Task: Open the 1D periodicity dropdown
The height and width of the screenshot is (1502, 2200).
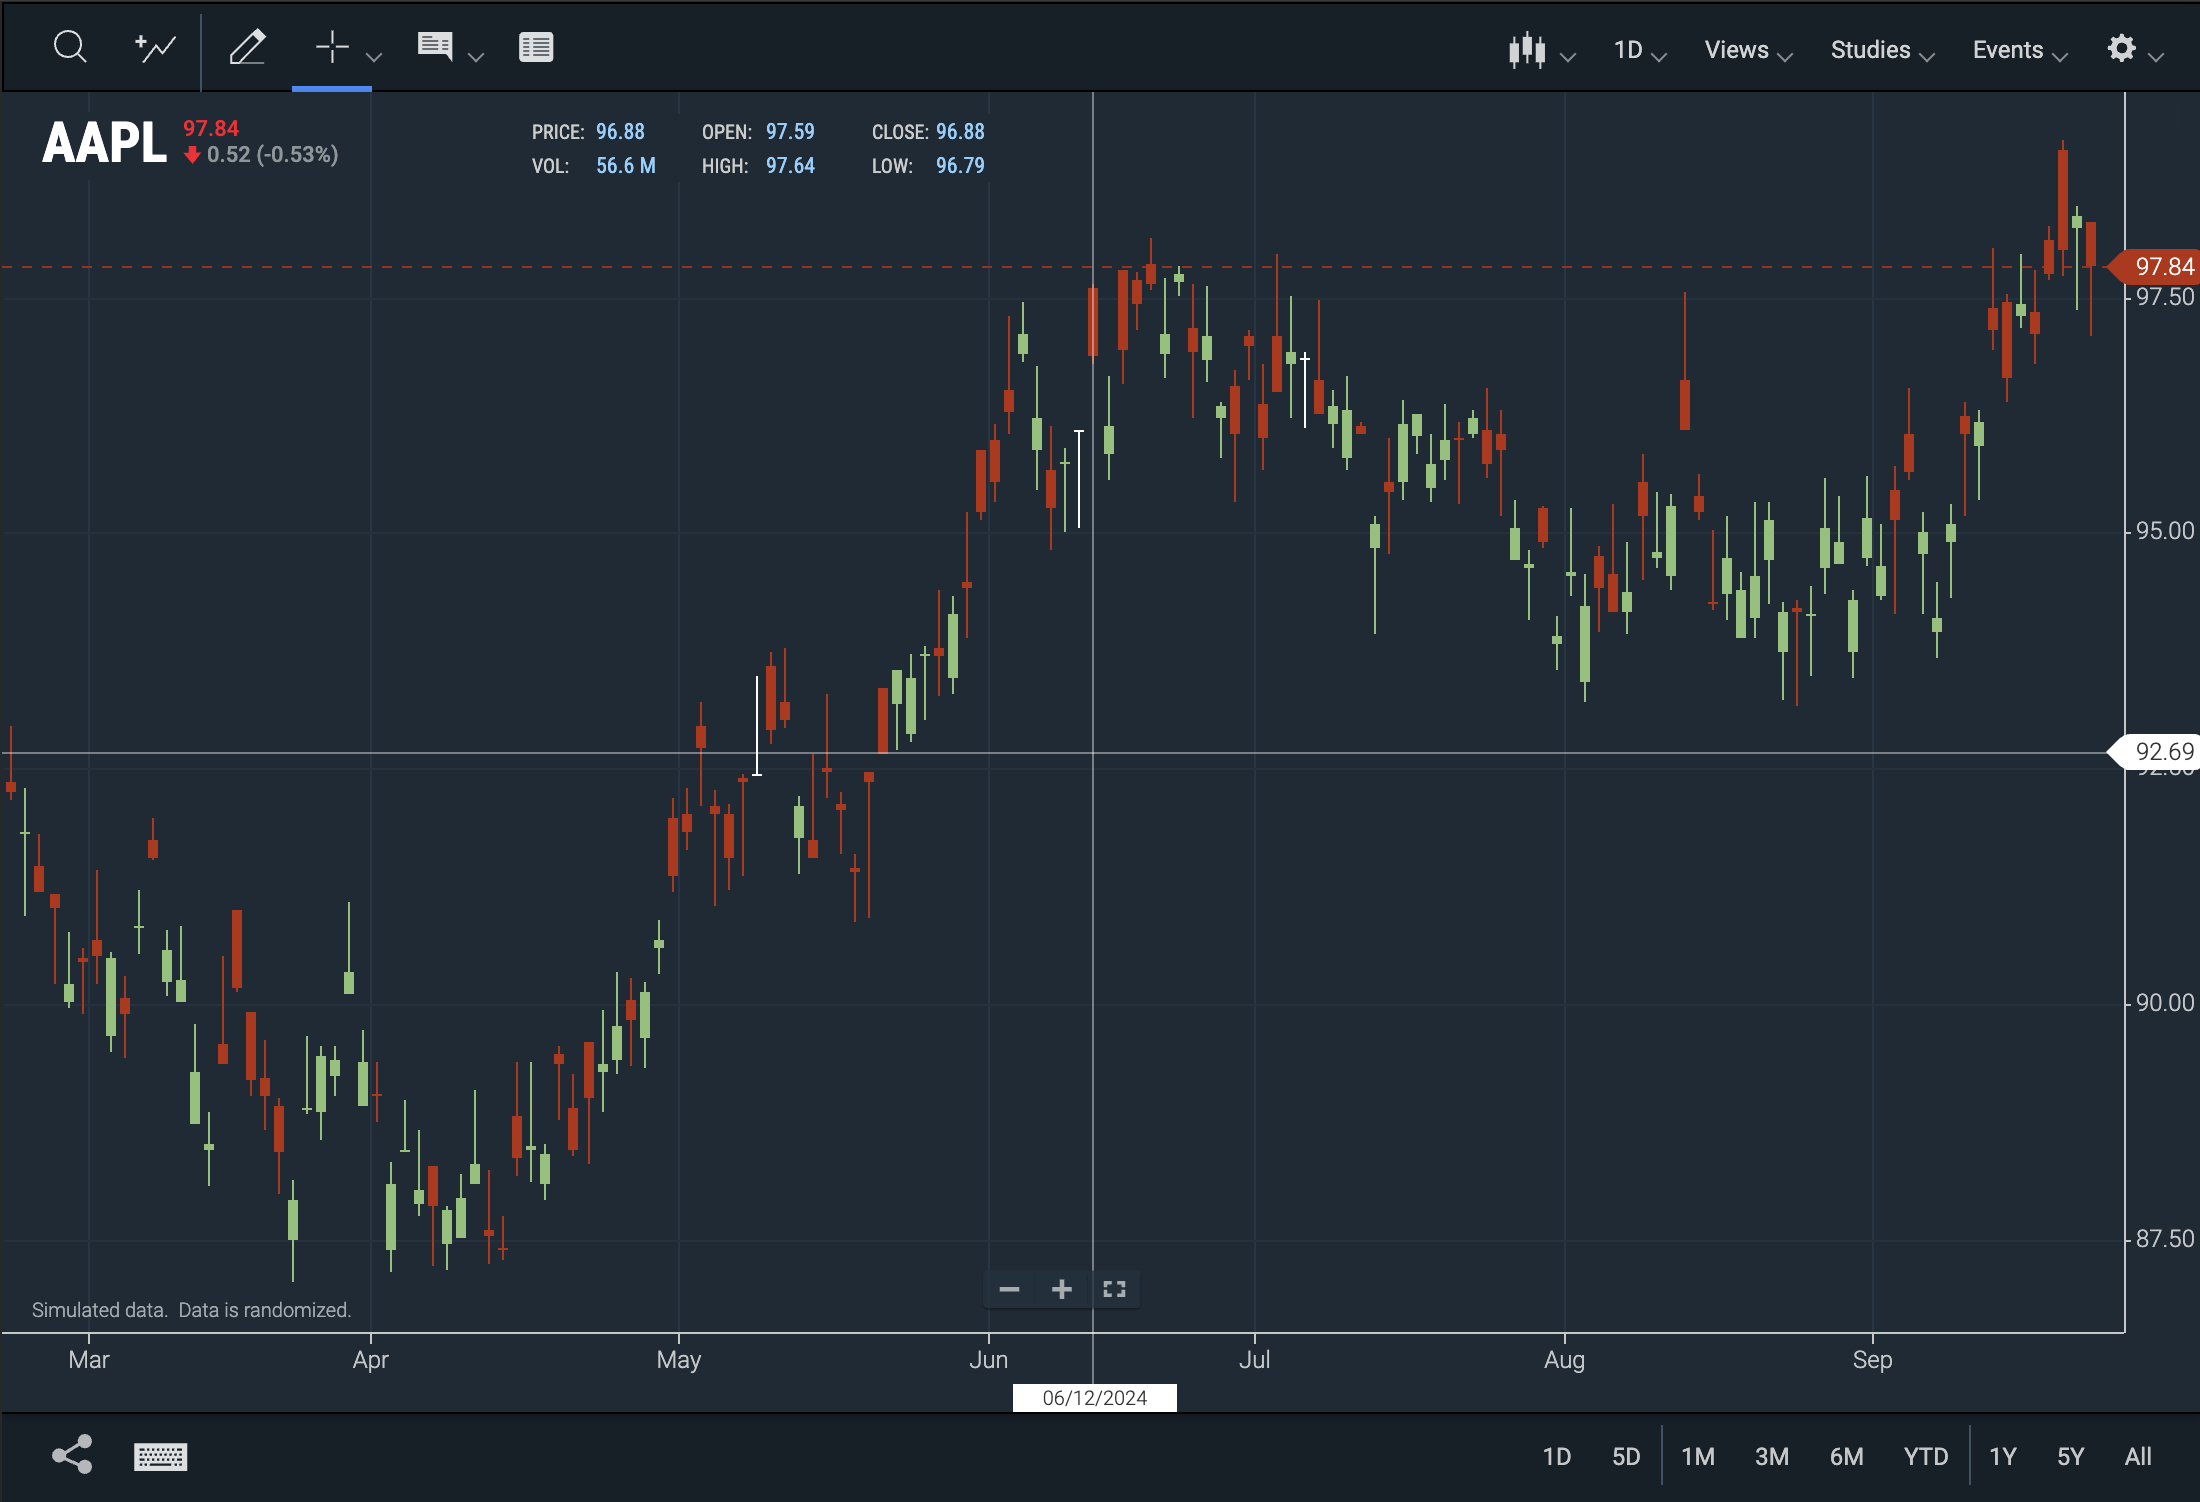Action: tap(1640, 50)
